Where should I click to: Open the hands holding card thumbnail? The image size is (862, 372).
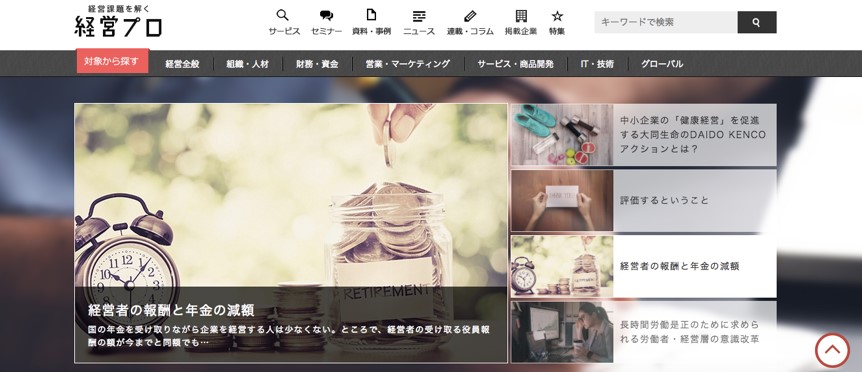562,201
